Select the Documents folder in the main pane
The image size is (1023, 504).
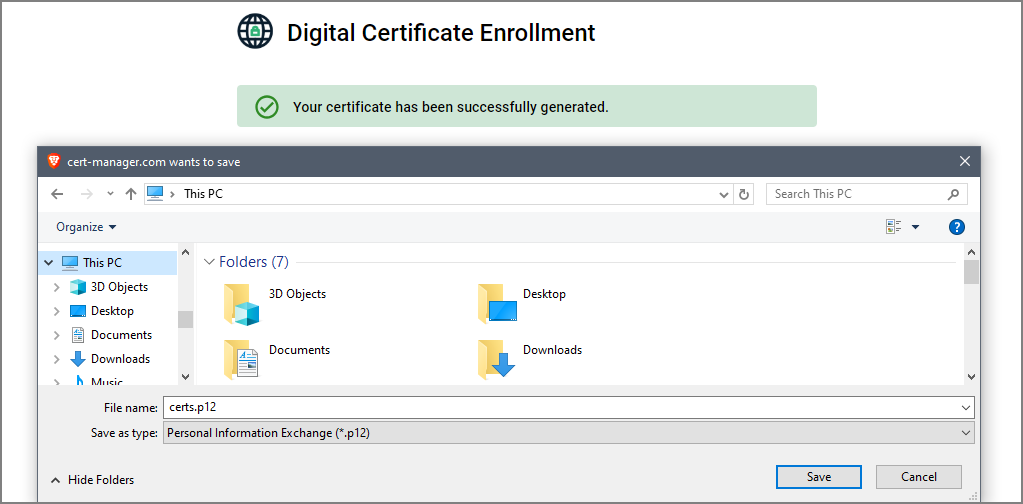pos(277,359)
